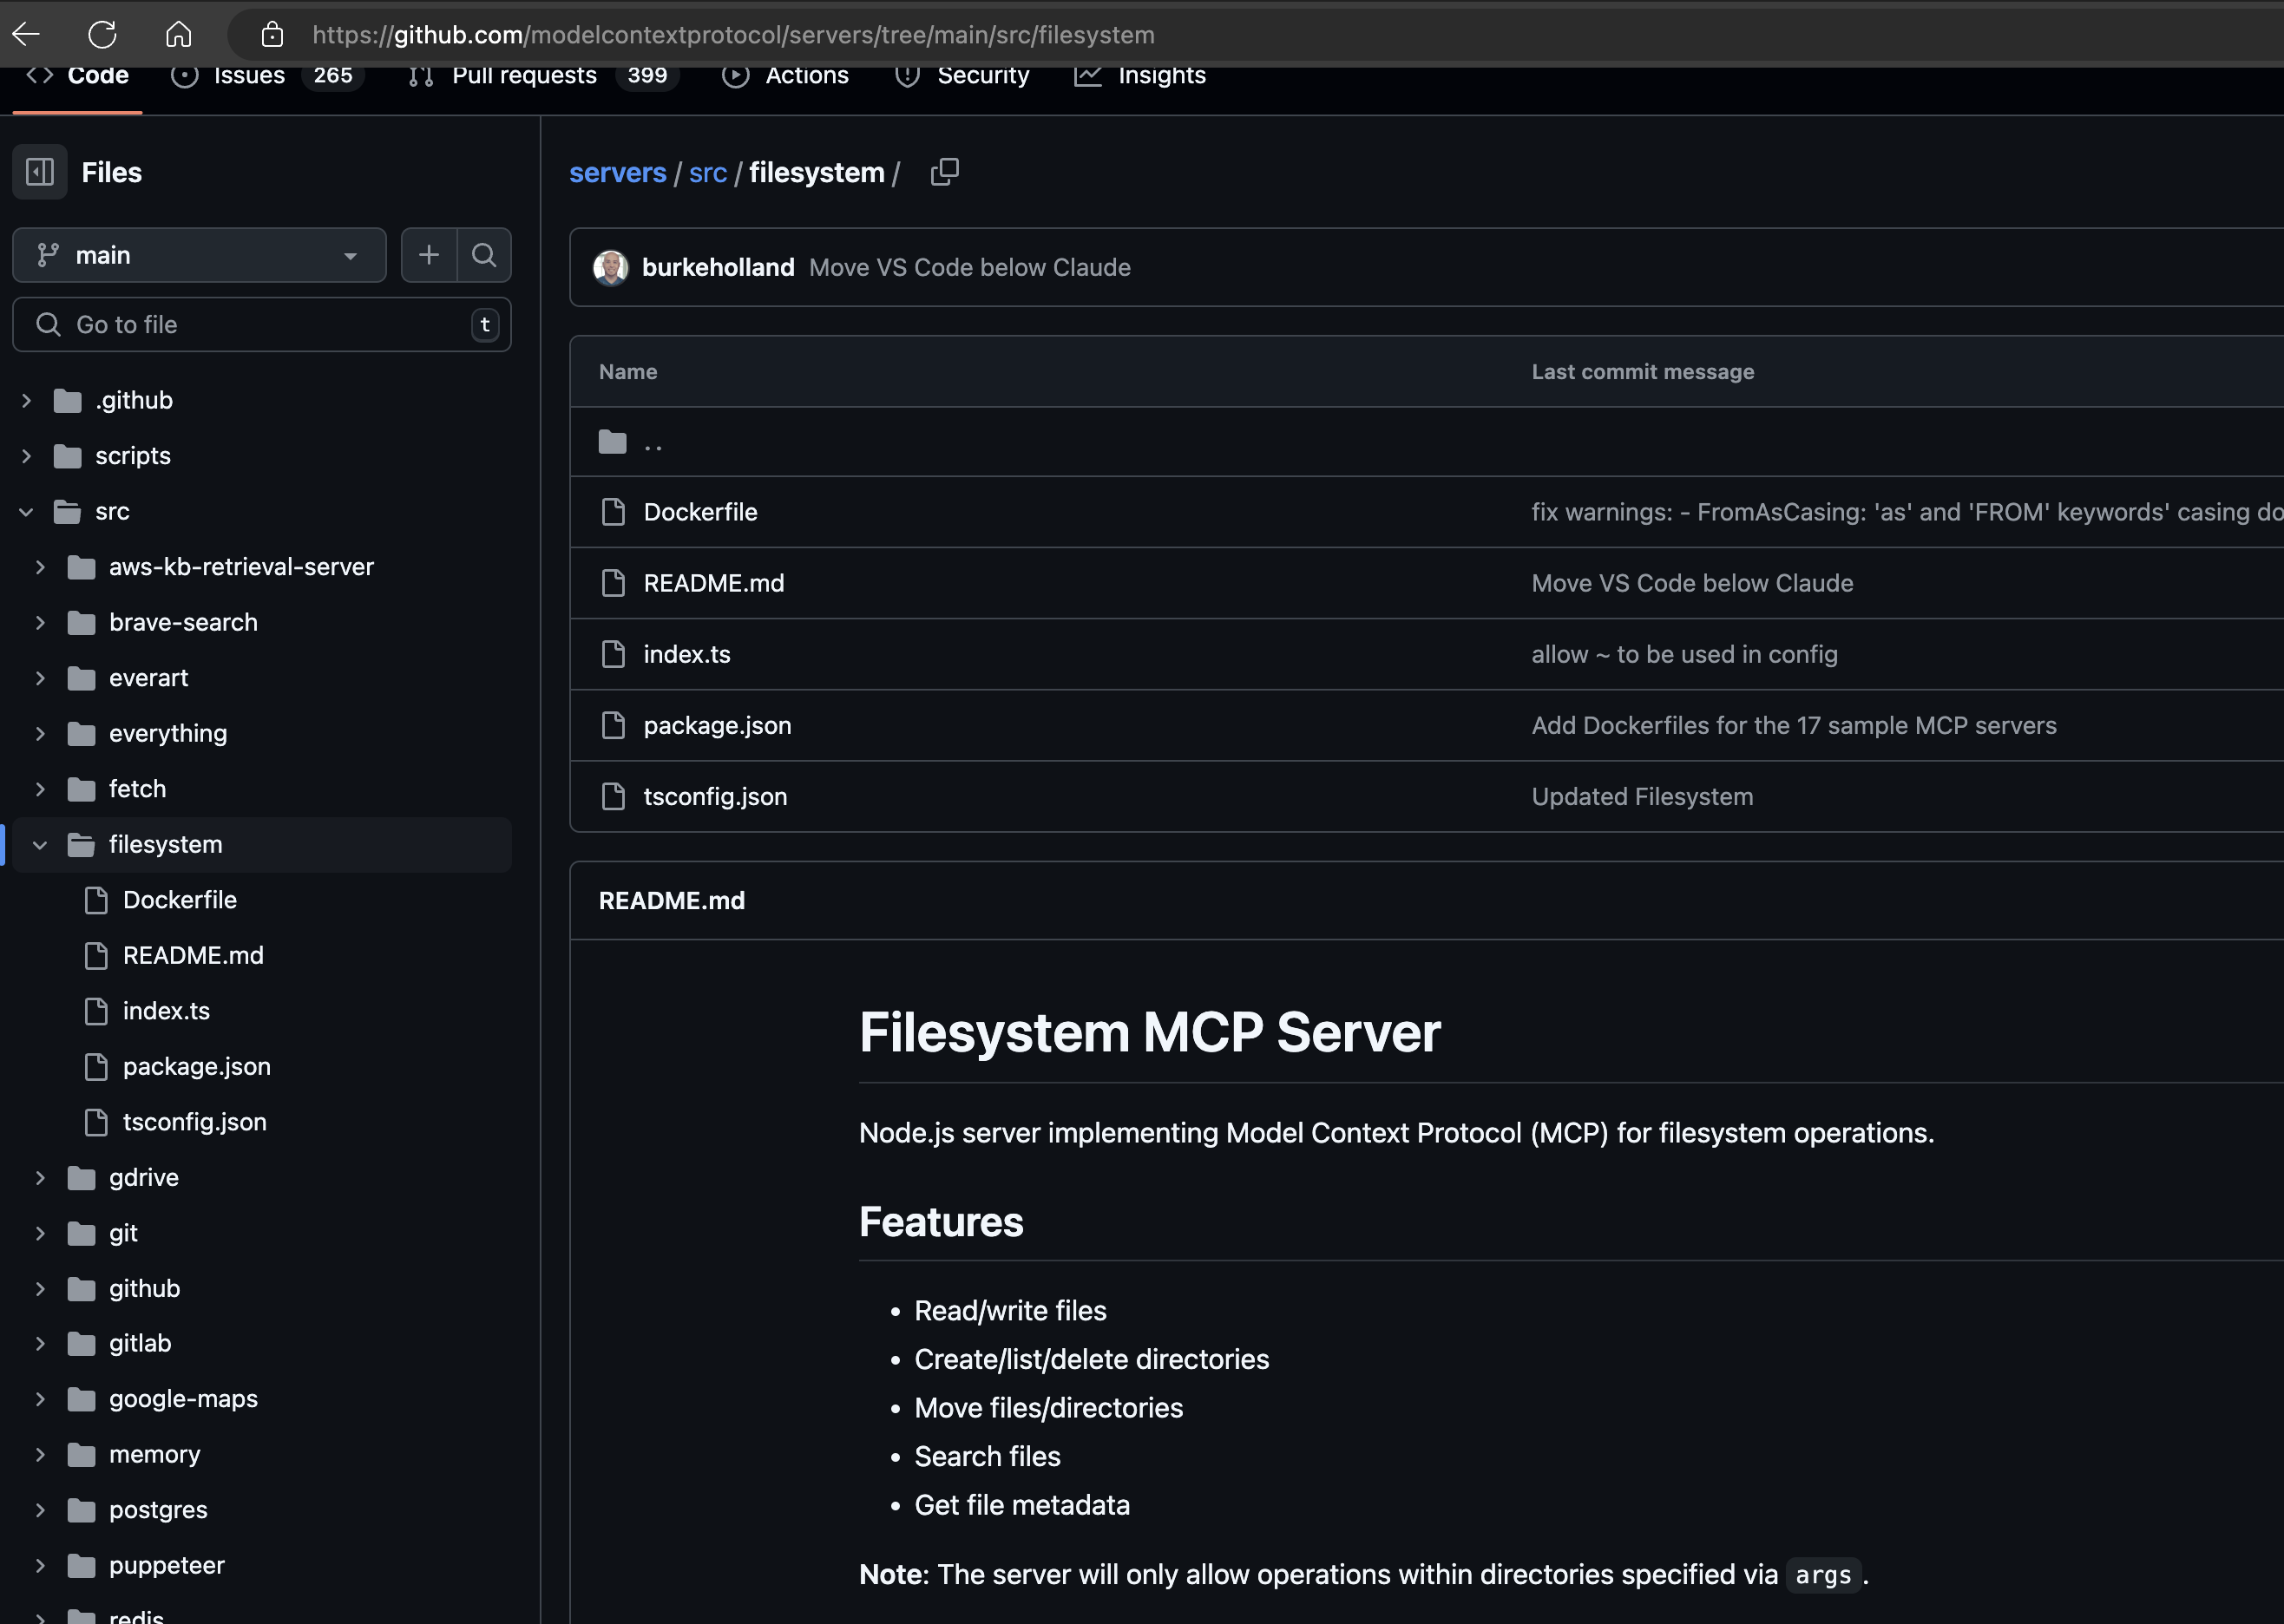Open the browser home icon
Viewport: 2284px width, 1624px height.
pos(178,34)
